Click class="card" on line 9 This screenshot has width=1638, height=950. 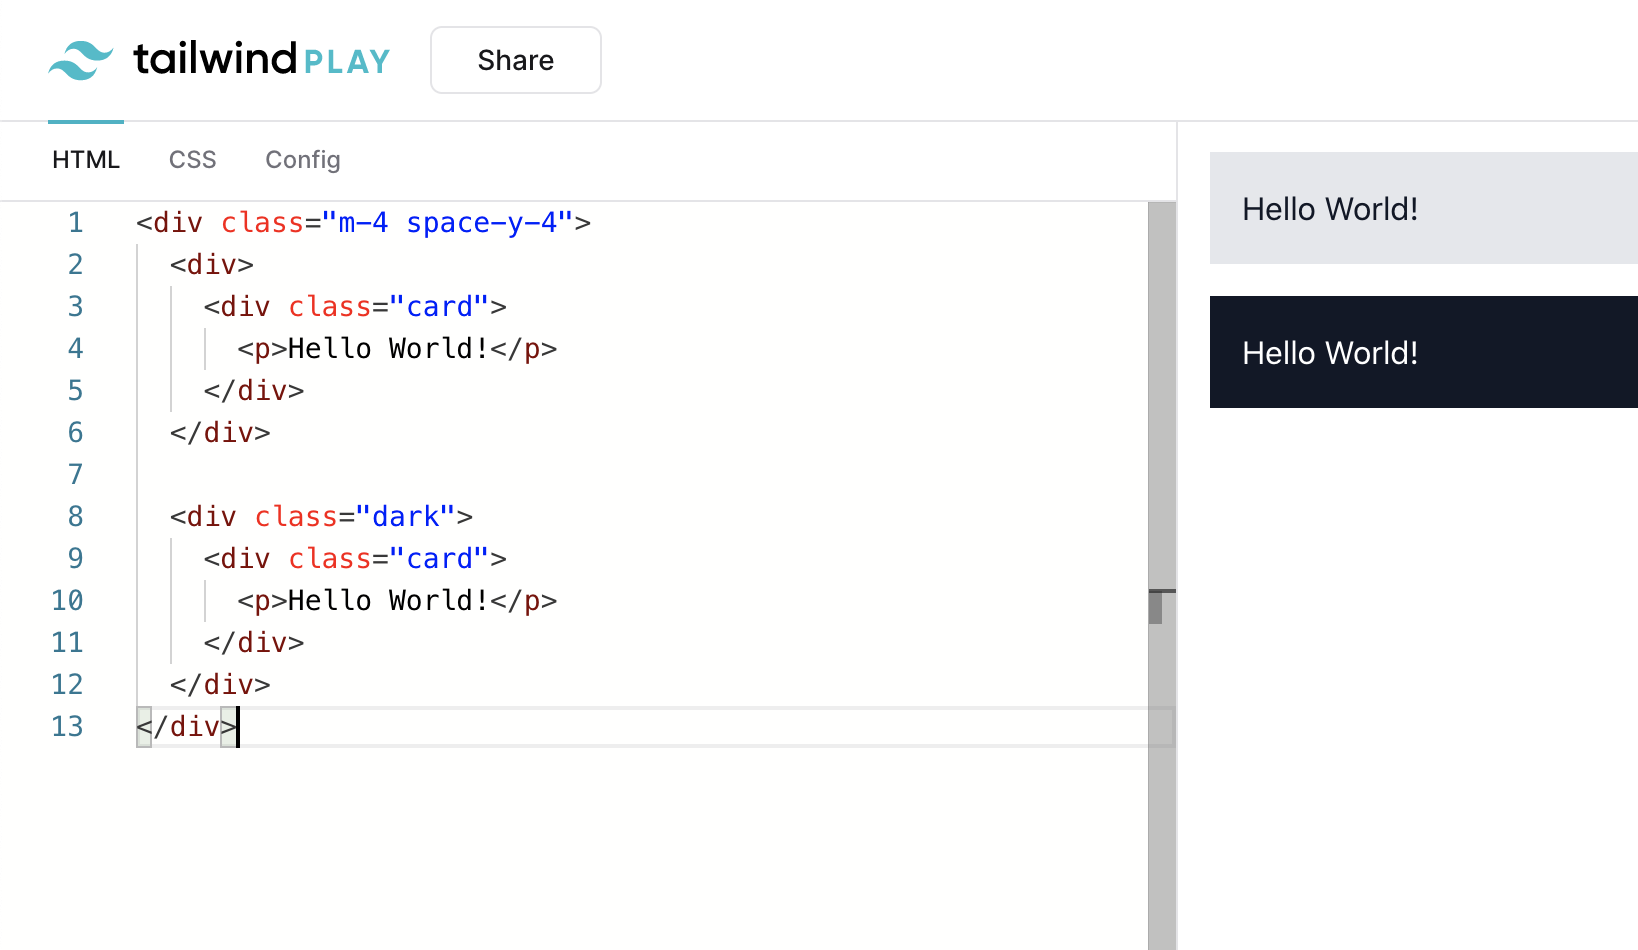(x=389, y=559)
